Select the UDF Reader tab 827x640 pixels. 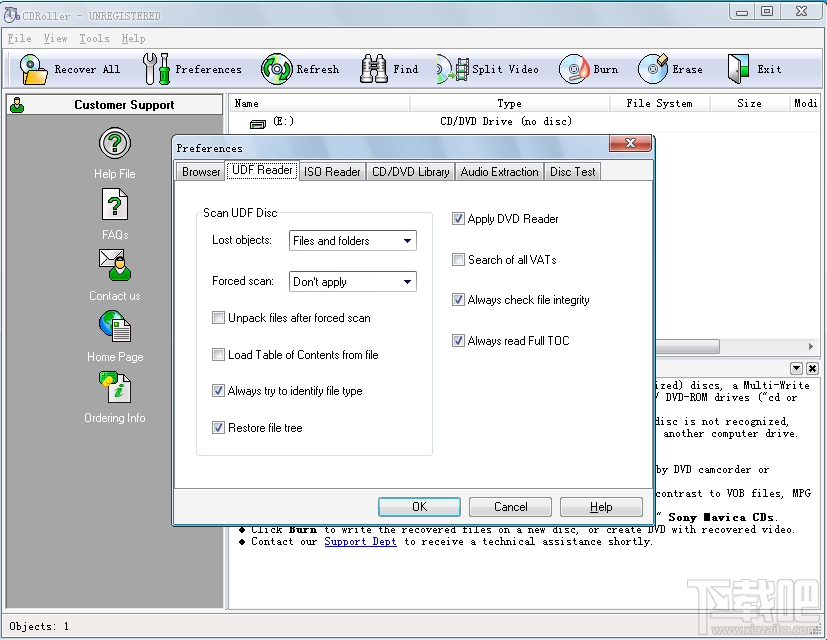262,170
